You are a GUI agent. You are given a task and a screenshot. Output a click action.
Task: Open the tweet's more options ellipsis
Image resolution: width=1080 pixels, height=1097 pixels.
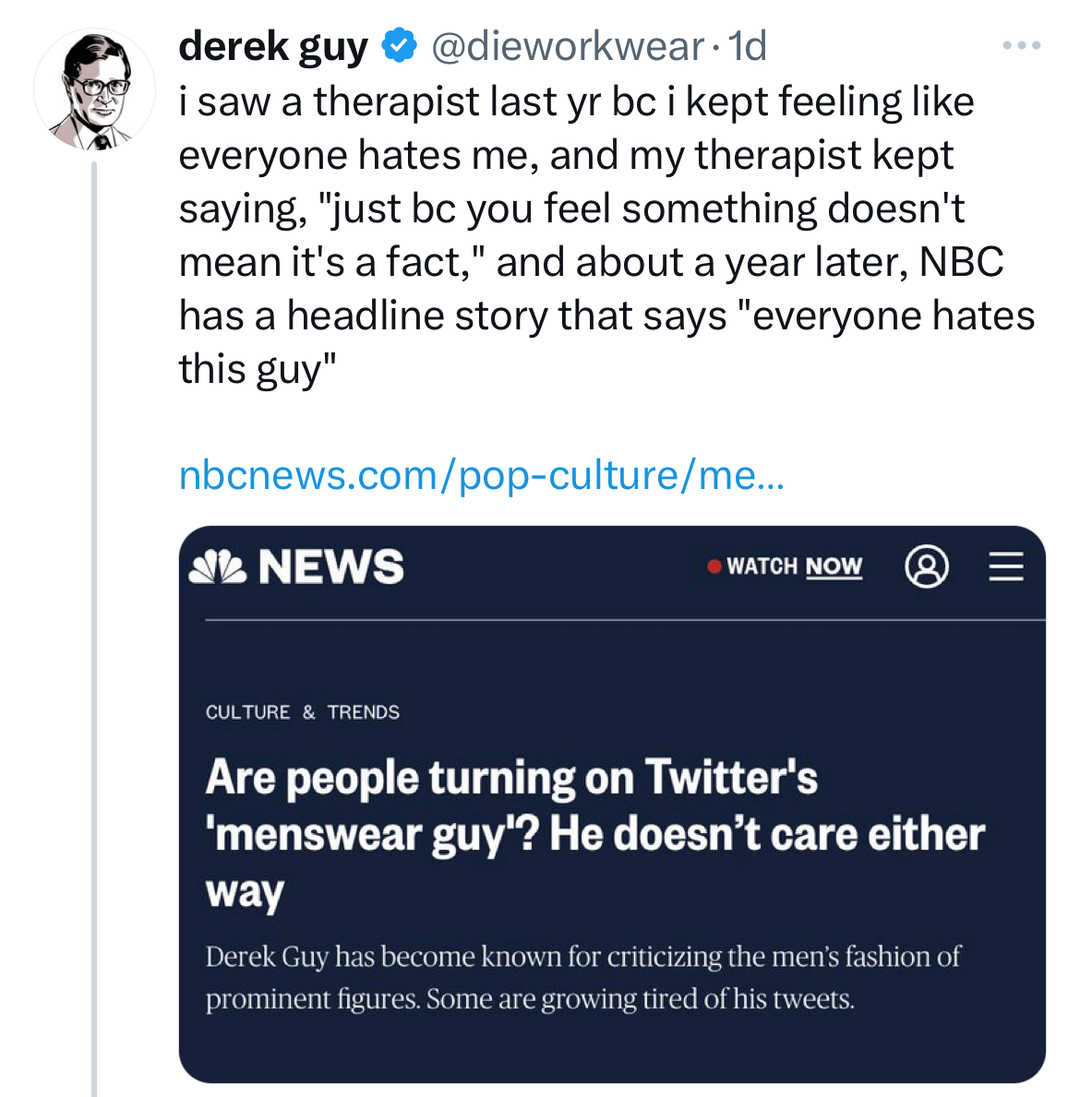pyautogui.click(x=1023, y=46)
